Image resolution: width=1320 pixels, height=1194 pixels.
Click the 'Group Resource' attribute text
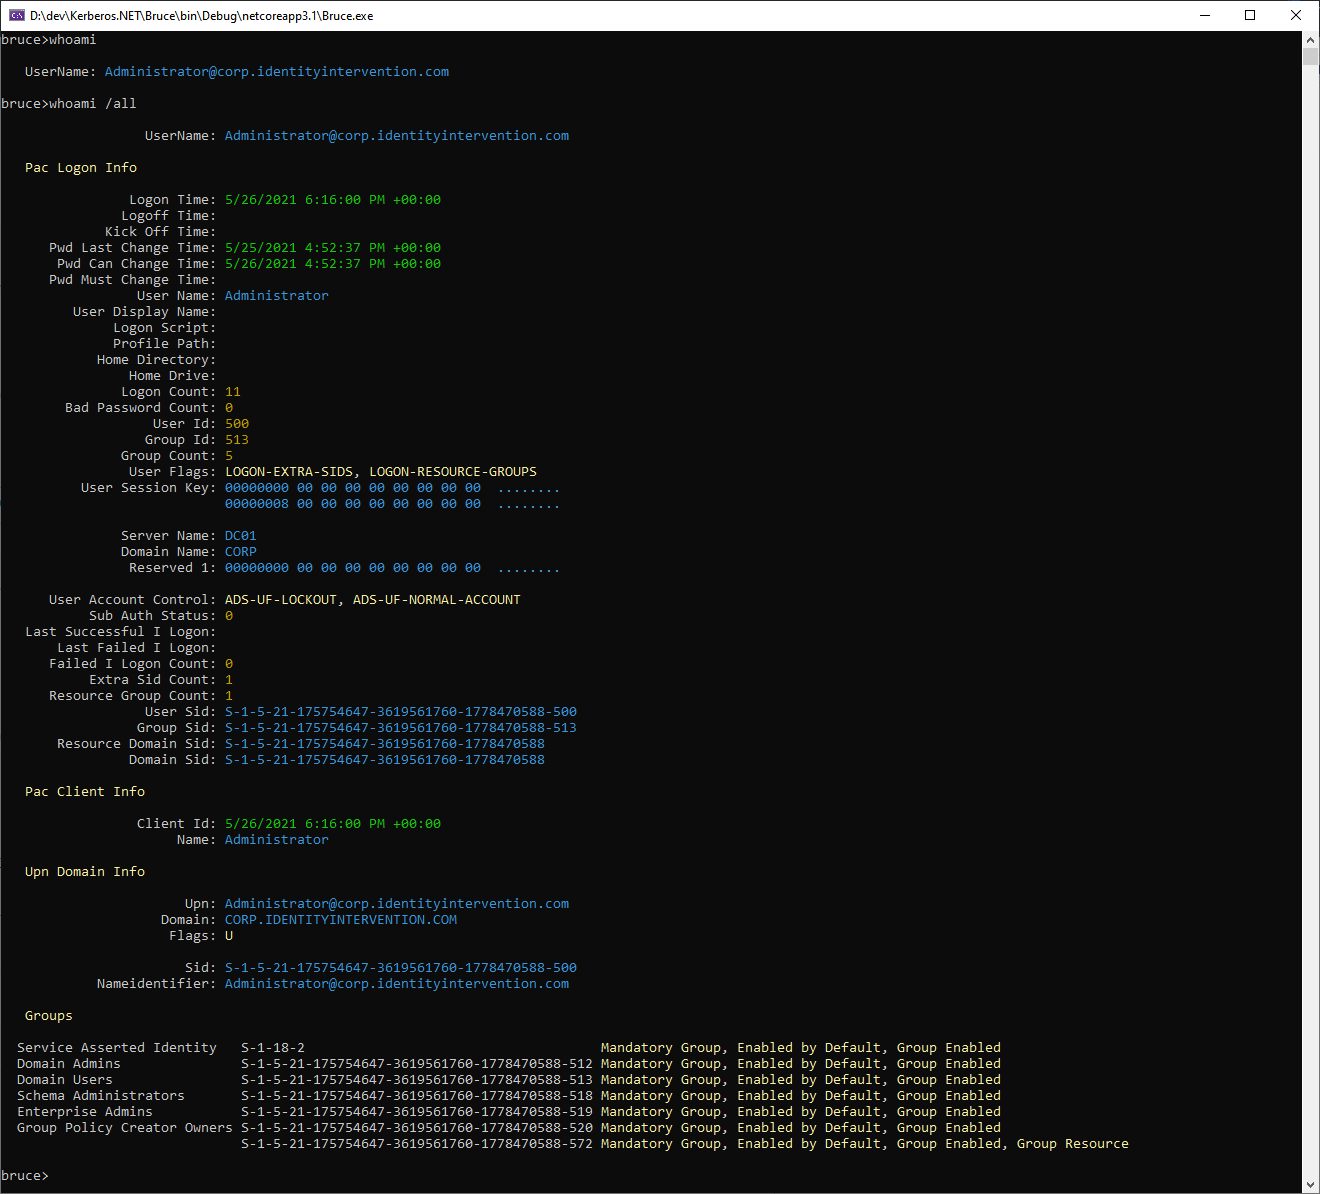coord(1073,1144)
